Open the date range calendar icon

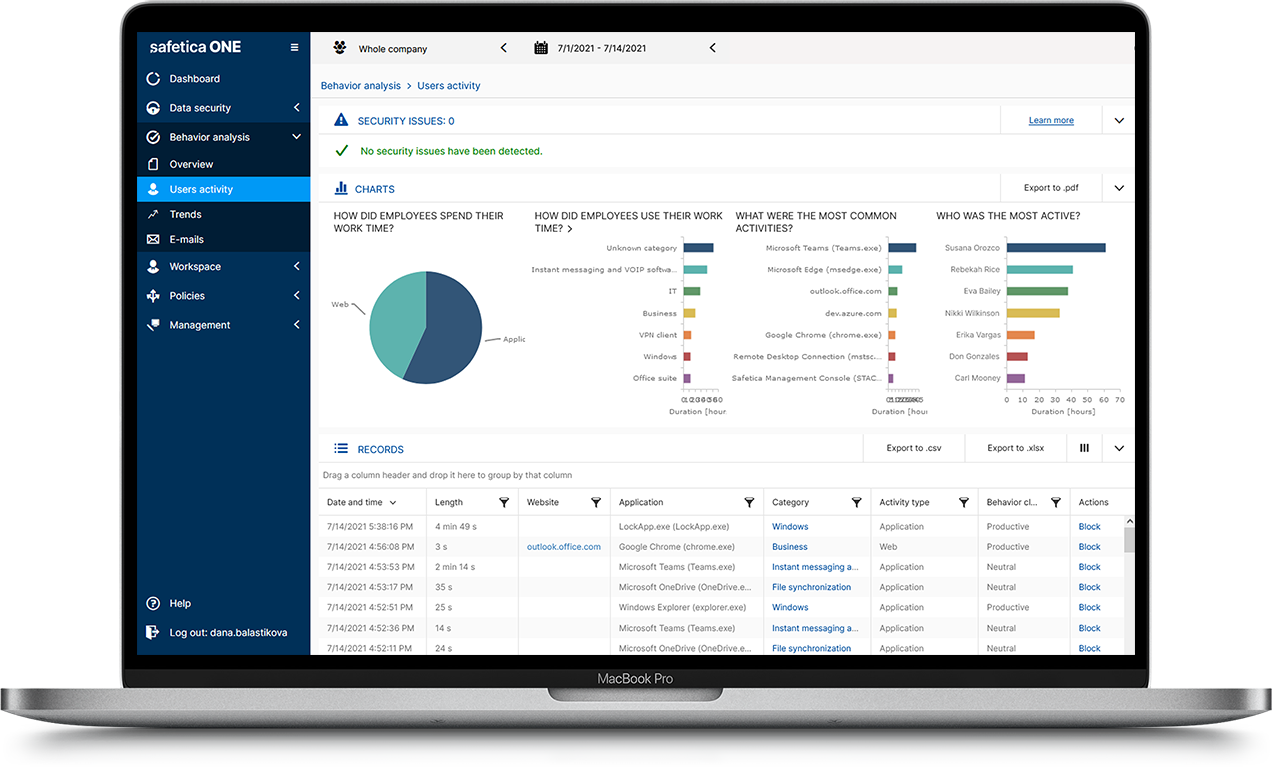tap(541, 48)
